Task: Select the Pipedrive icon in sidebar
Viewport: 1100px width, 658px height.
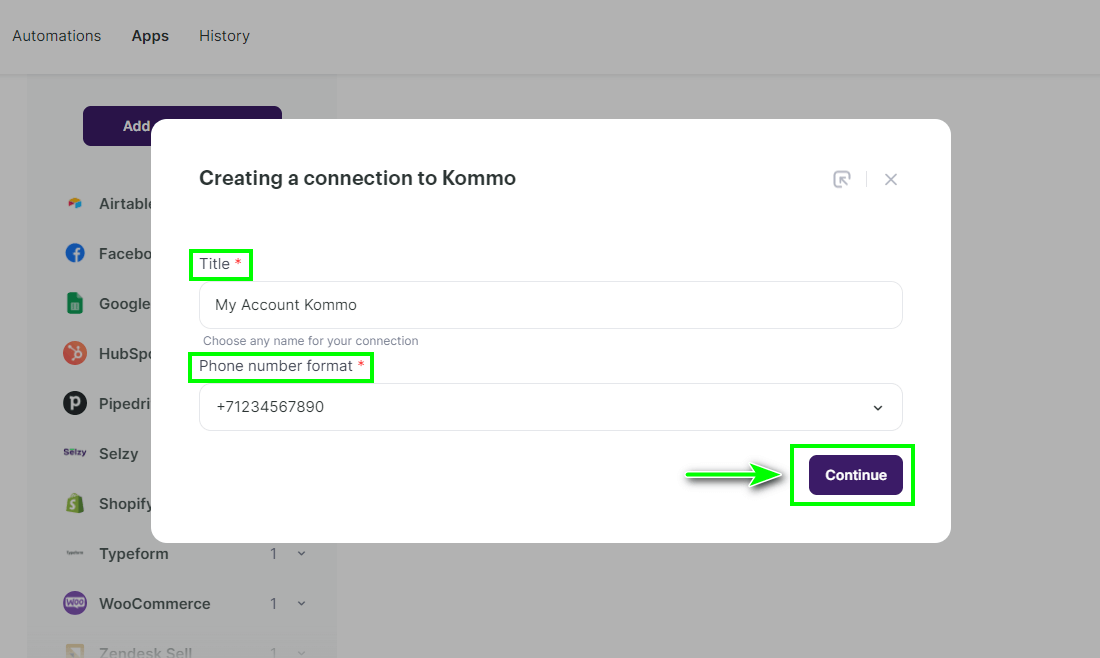Action: coord(75,403)
